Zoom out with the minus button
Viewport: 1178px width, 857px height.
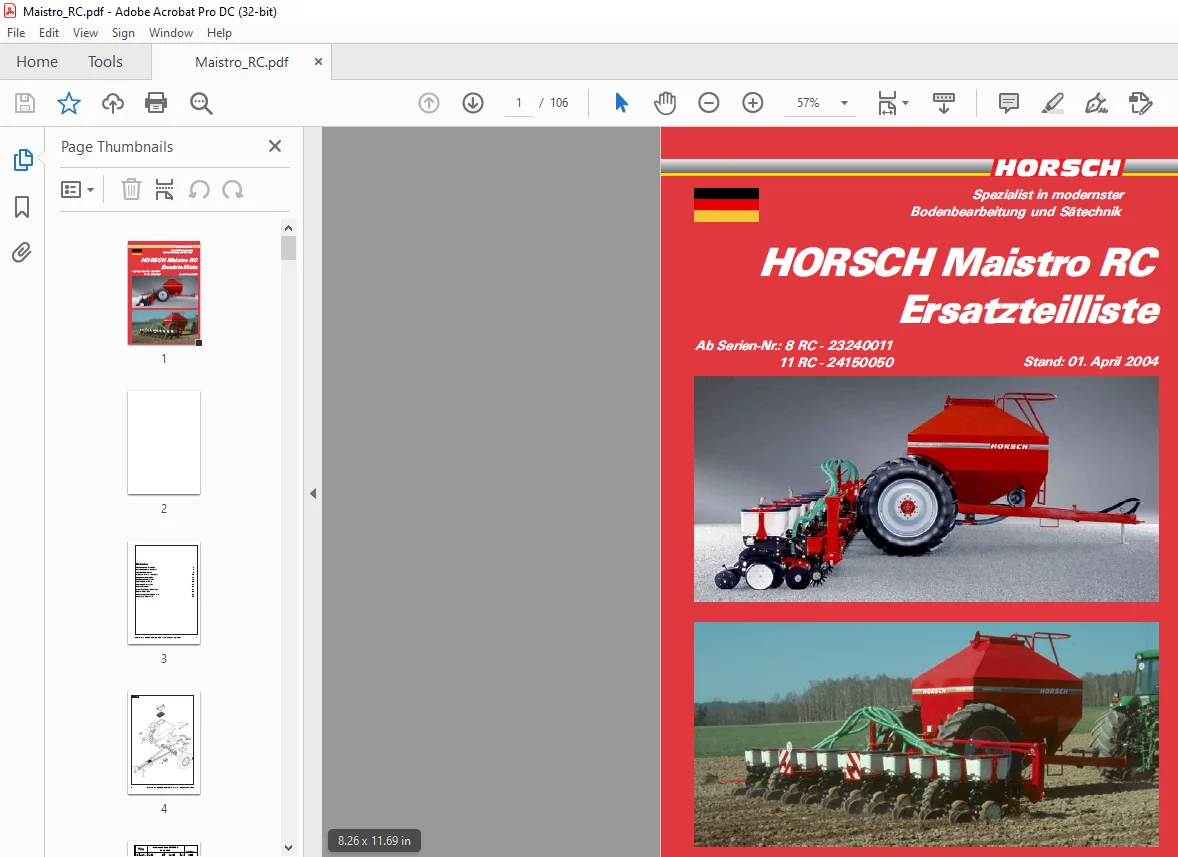708,103
